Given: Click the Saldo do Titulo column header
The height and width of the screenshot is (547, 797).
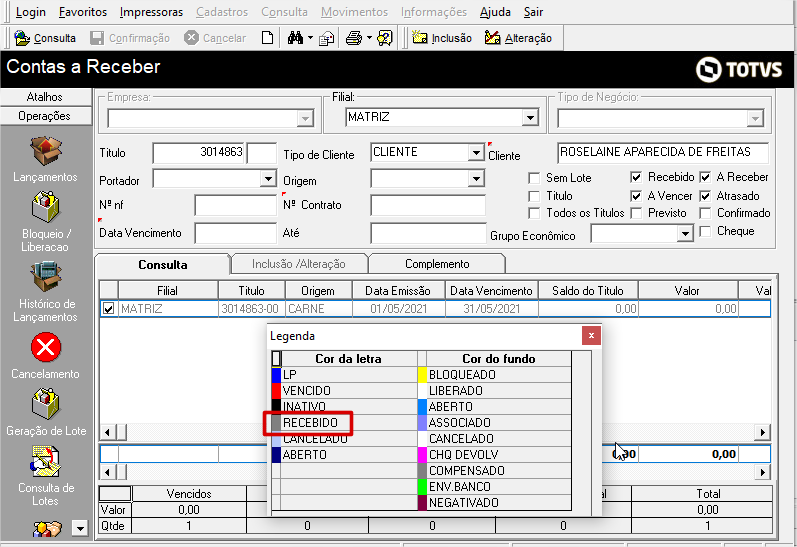Looking at the screenshot, I should click(x=588, y=291).
